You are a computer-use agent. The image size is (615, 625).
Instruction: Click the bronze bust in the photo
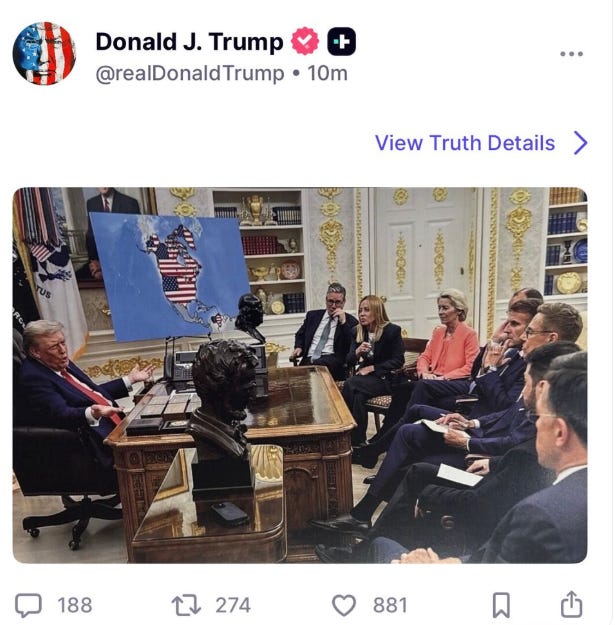click(223, 403)
